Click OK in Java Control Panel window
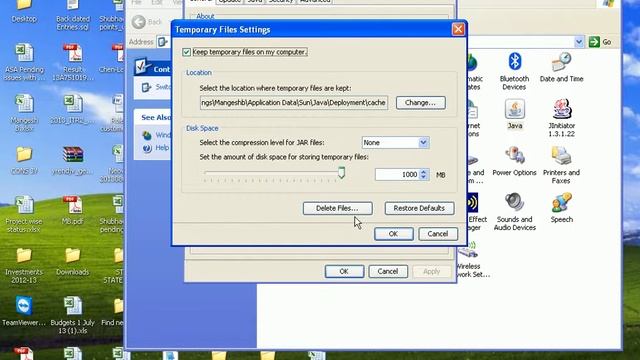Screen dimensions: 640x360 (344, 271)
